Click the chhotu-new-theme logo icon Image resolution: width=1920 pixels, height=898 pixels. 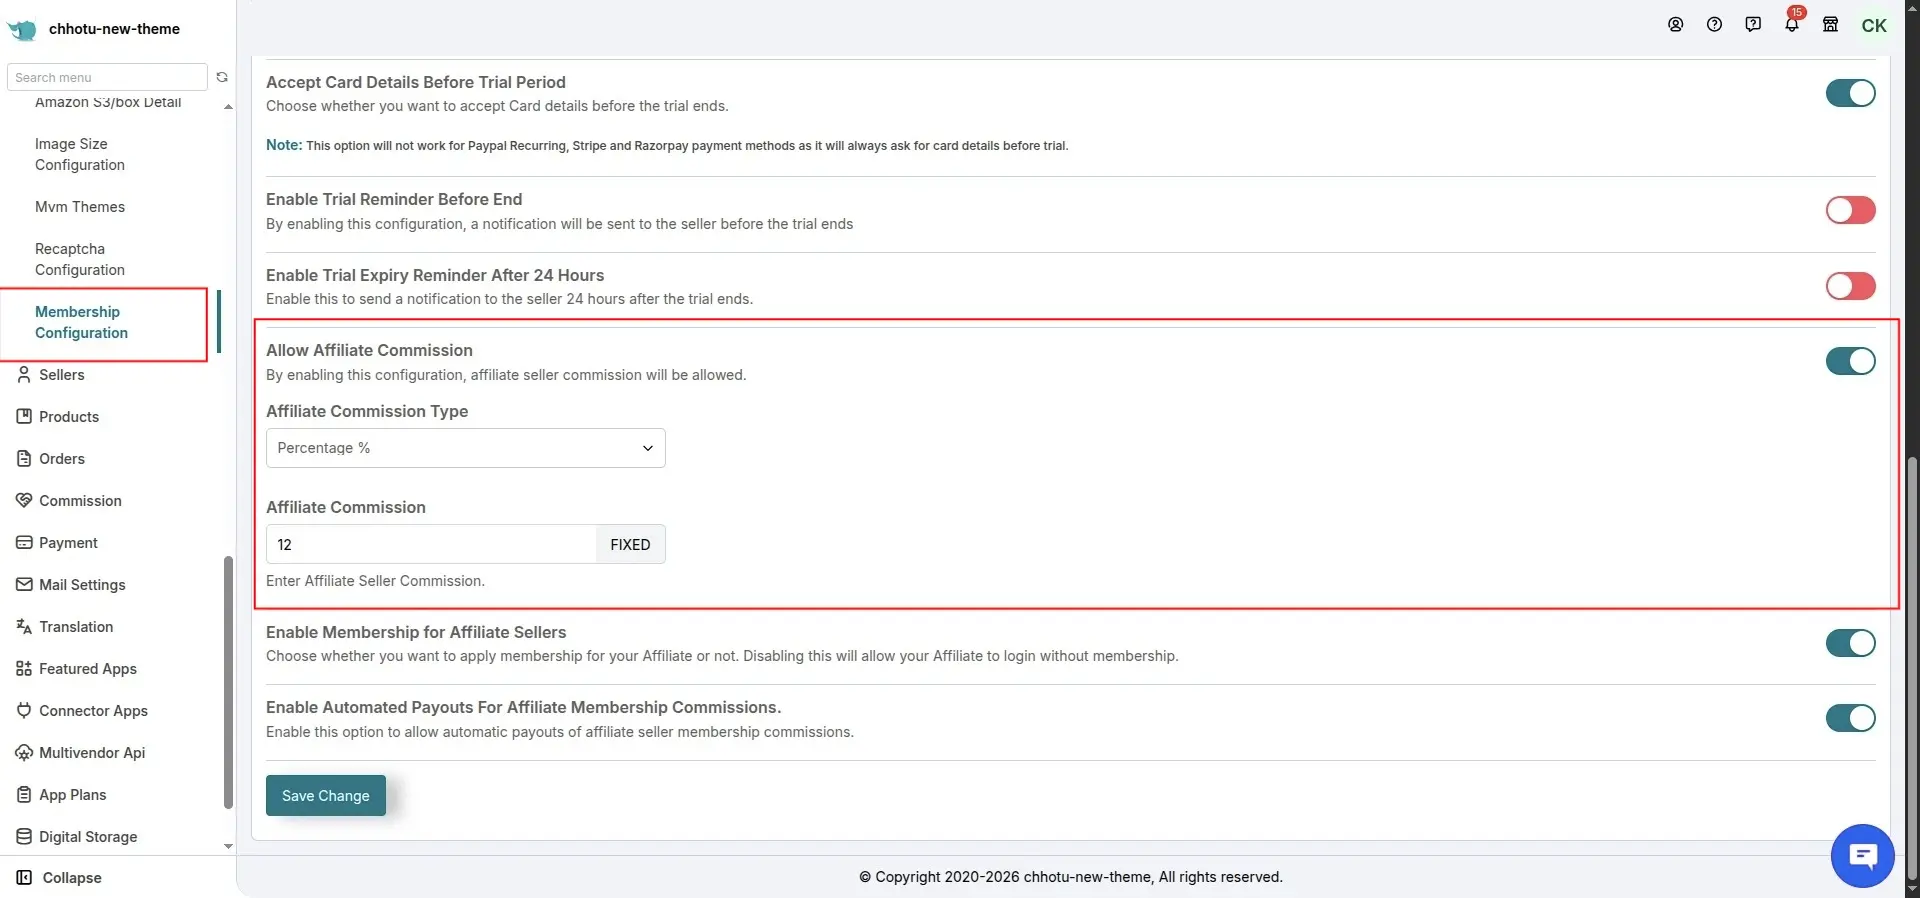(22, 29)
